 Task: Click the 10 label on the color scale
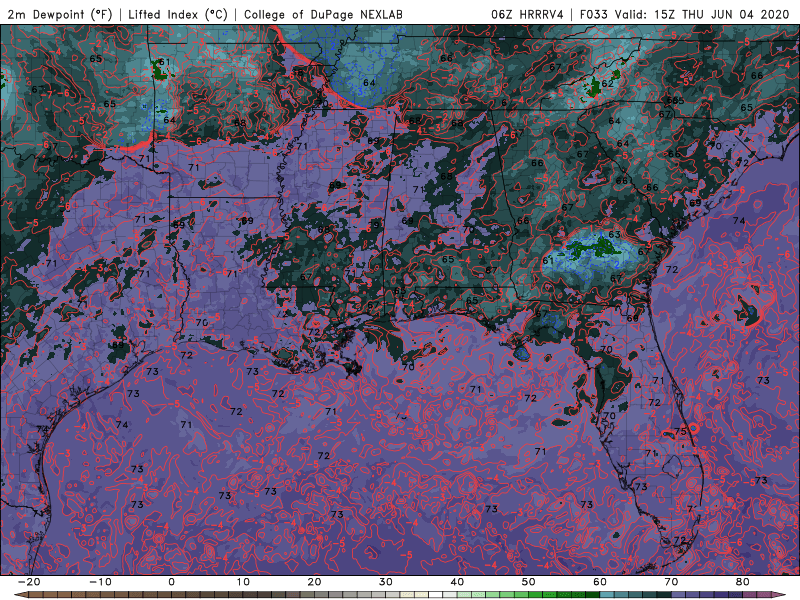tap(243, 582)
